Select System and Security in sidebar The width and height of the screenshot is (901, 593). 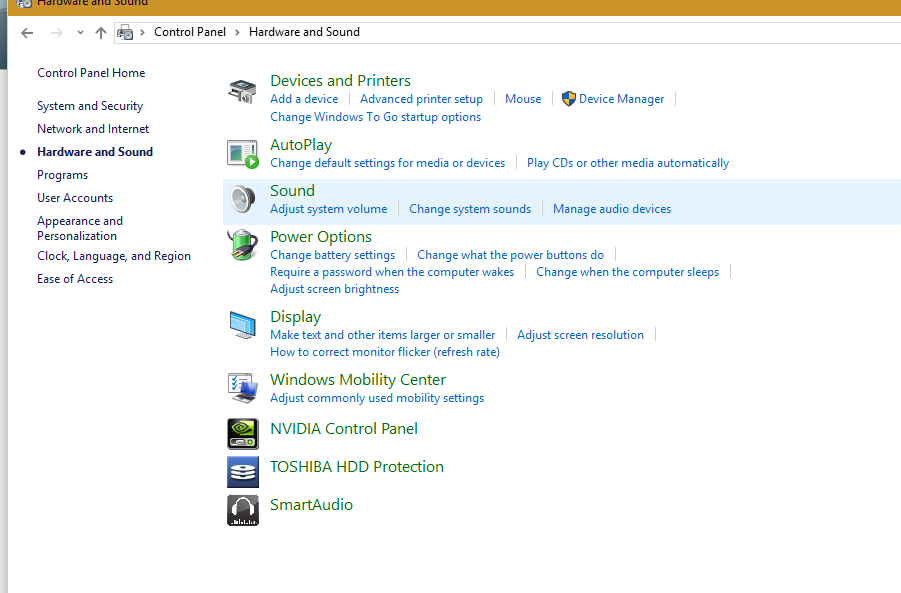(x=90, y=106)
